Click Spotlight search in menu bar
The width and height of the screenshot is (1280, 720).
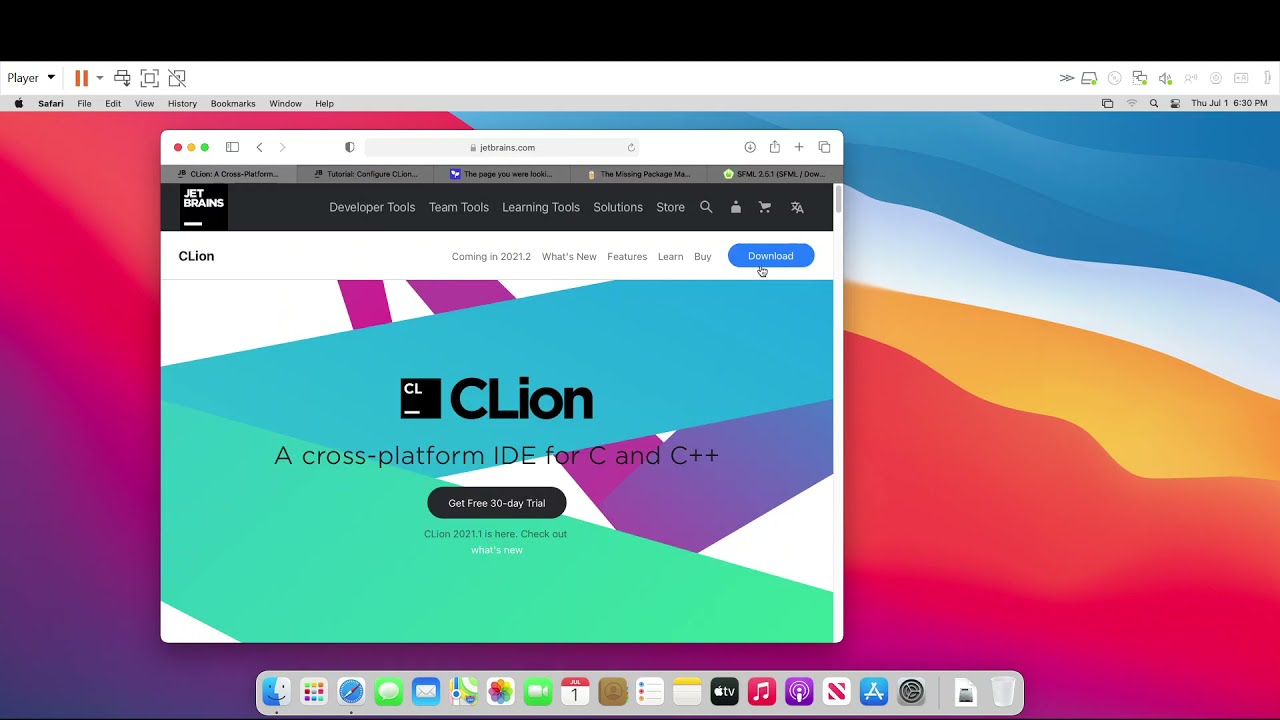point(1154,103)
